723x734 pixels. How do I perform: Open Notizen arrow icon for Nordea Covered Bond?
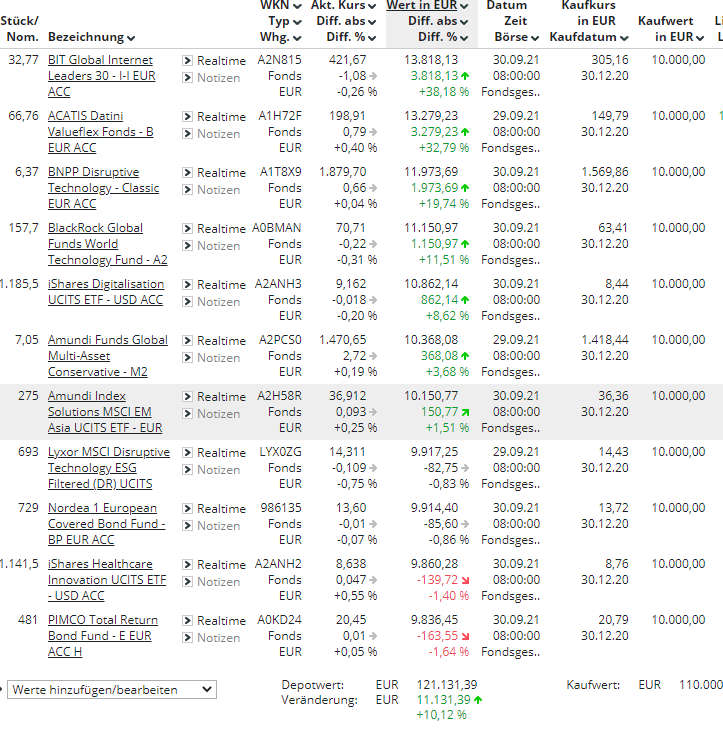[x=187, y=526]
